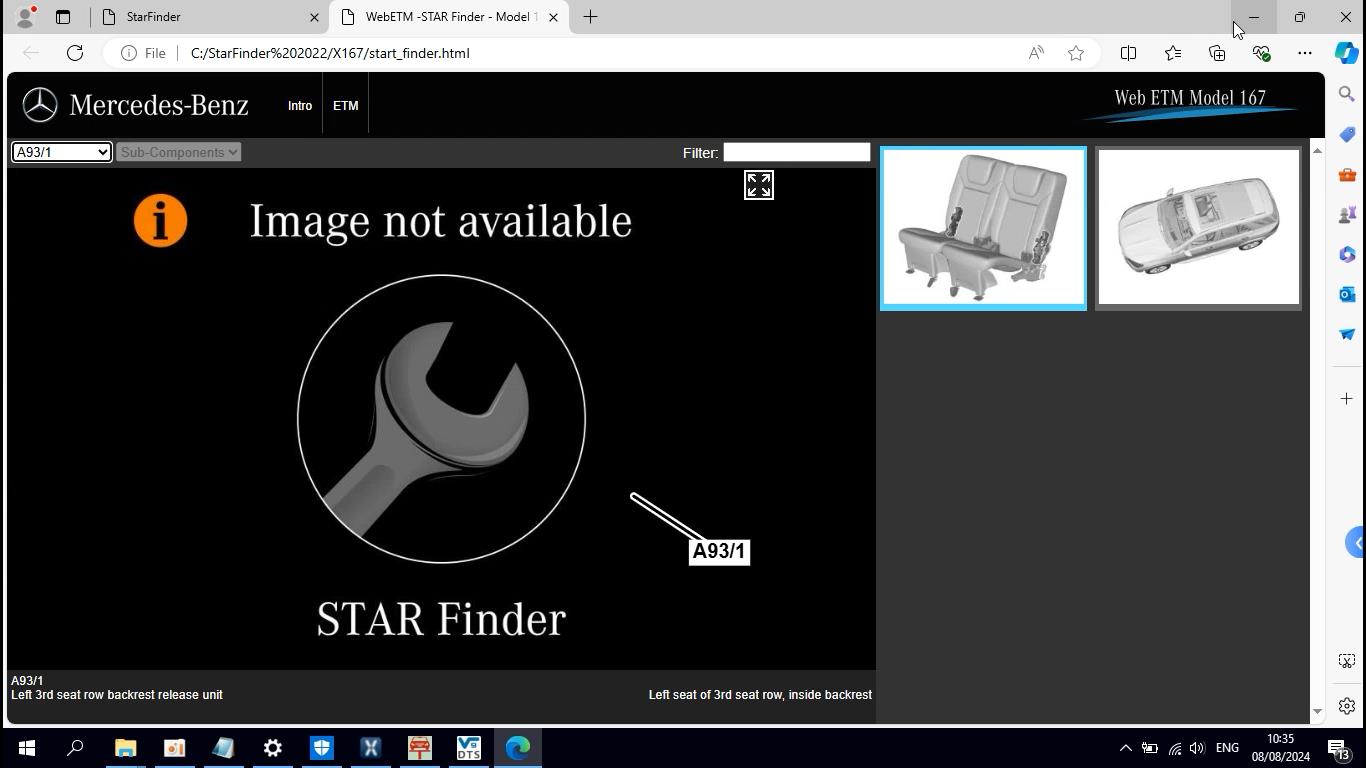The image size is (1366, 768).
Task: Refresh the current page
Action: (x=75, y=53)
